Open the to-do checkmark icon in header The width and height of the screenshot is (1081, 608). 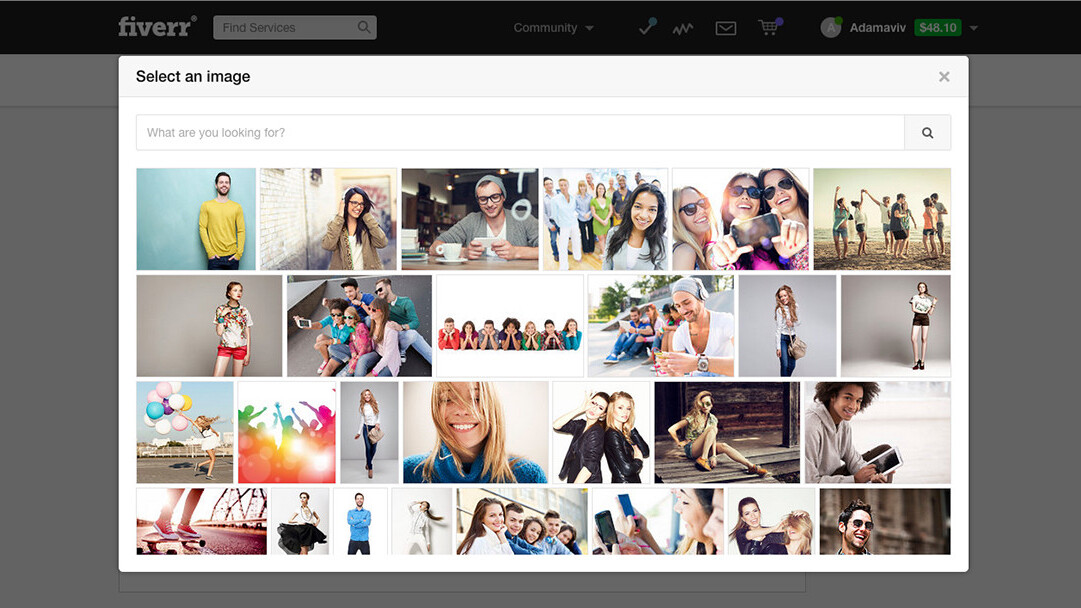tap(647, 28)
